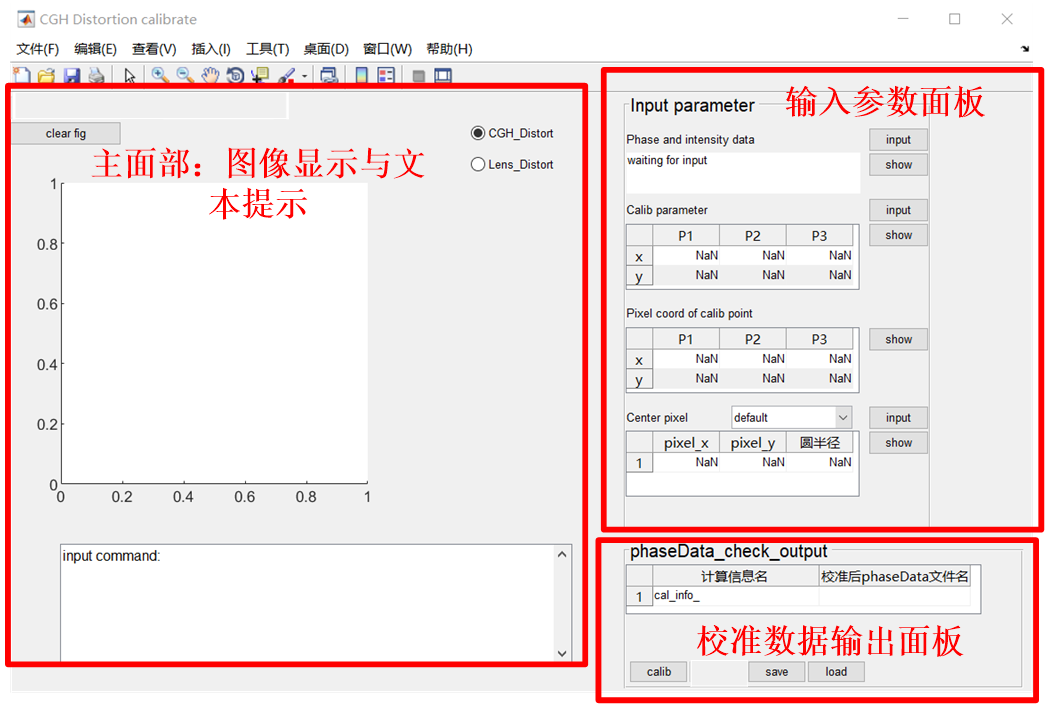This screenshot has width=1051, height=709.
Task: Toggle the Insert Colorbar toolbar icon
Action: 361,75
